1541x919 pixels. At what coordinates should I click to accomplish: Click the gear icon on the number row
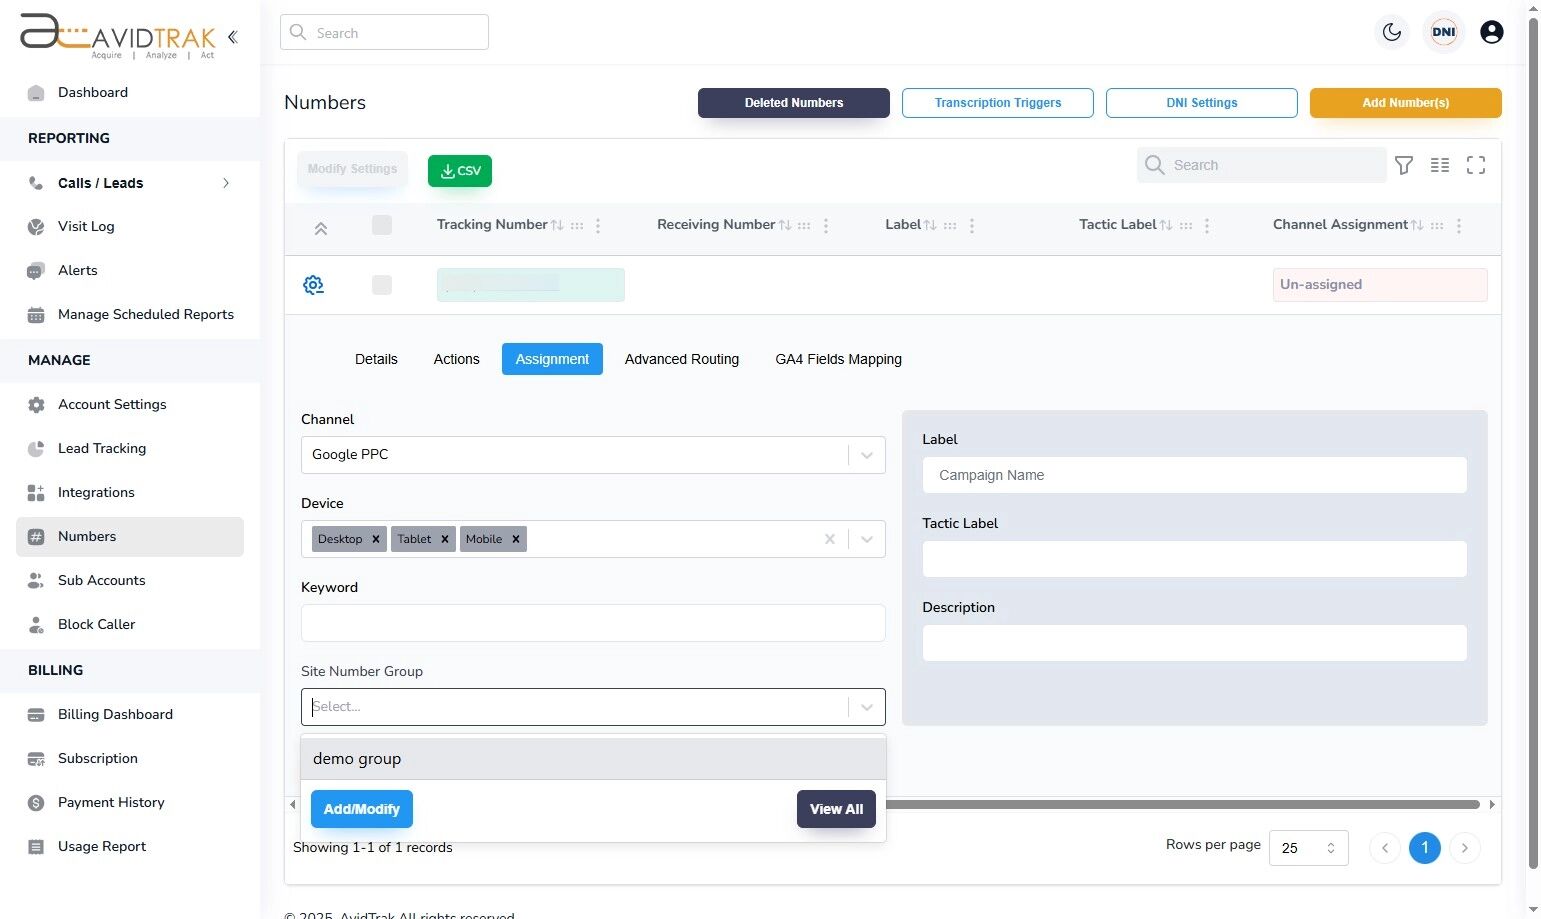(x=313, y=285)
